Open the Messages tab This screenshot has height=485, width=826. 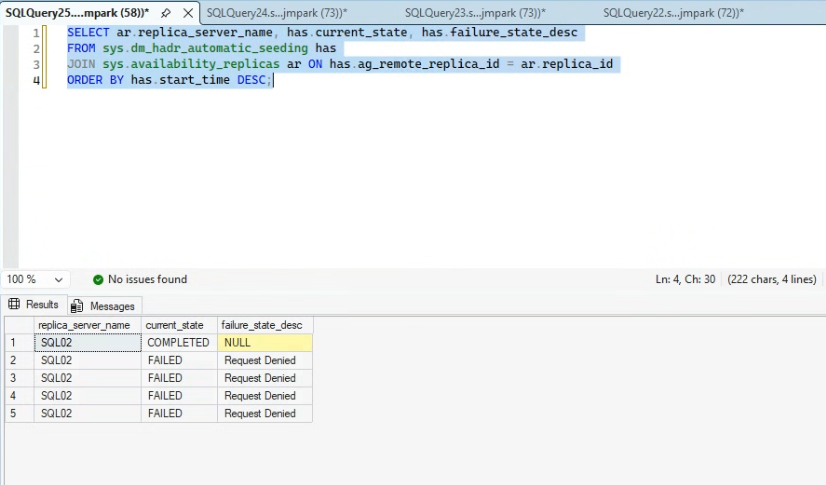pyautogui.click(x=104, y=306)
